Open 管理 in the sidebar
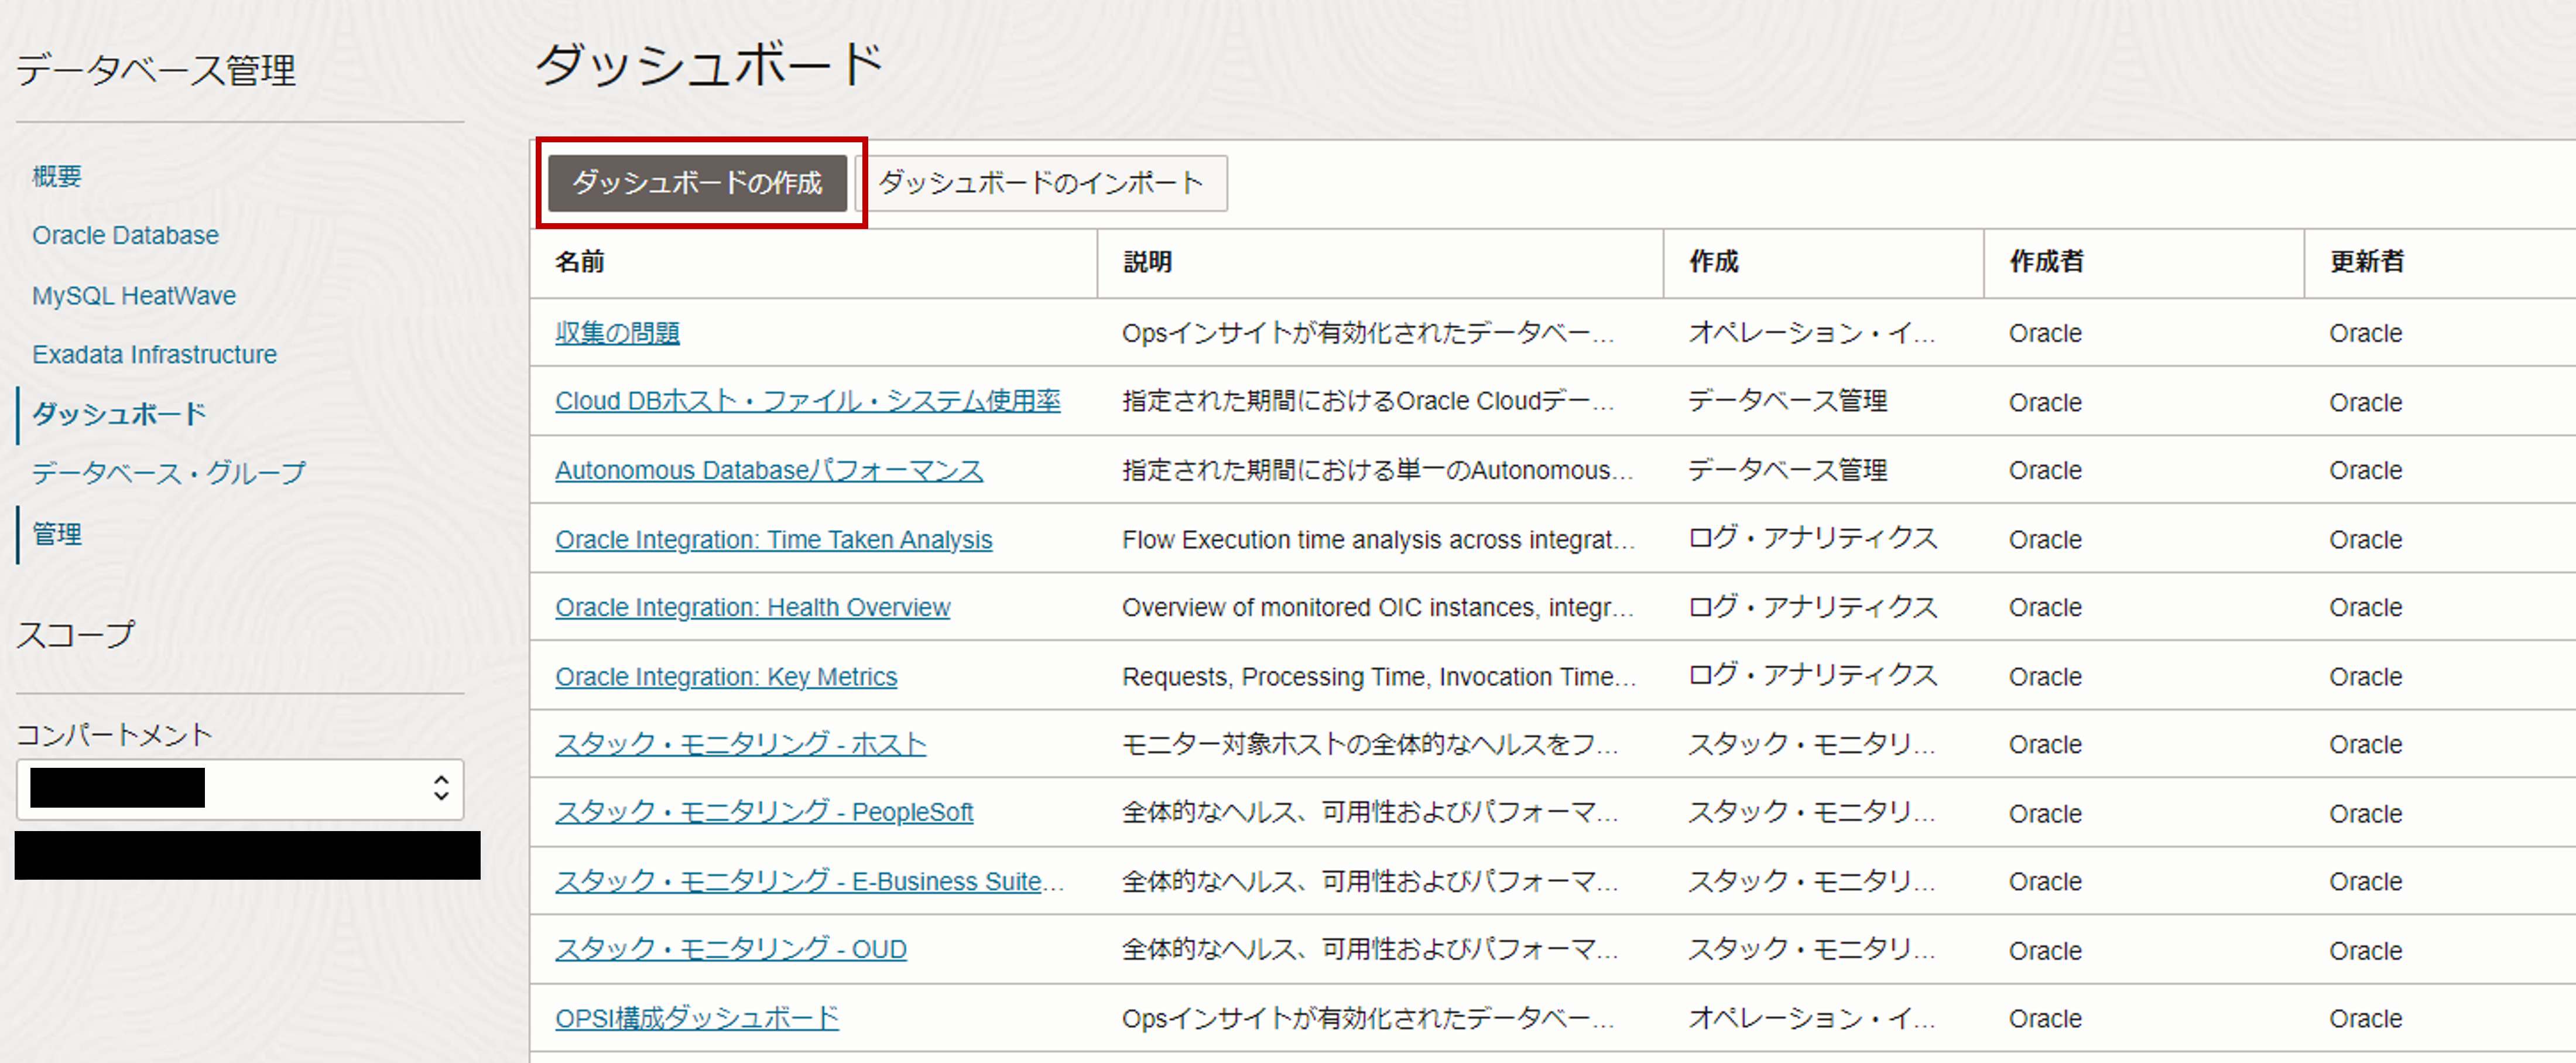2576x1063 pixels. (57, 534)
